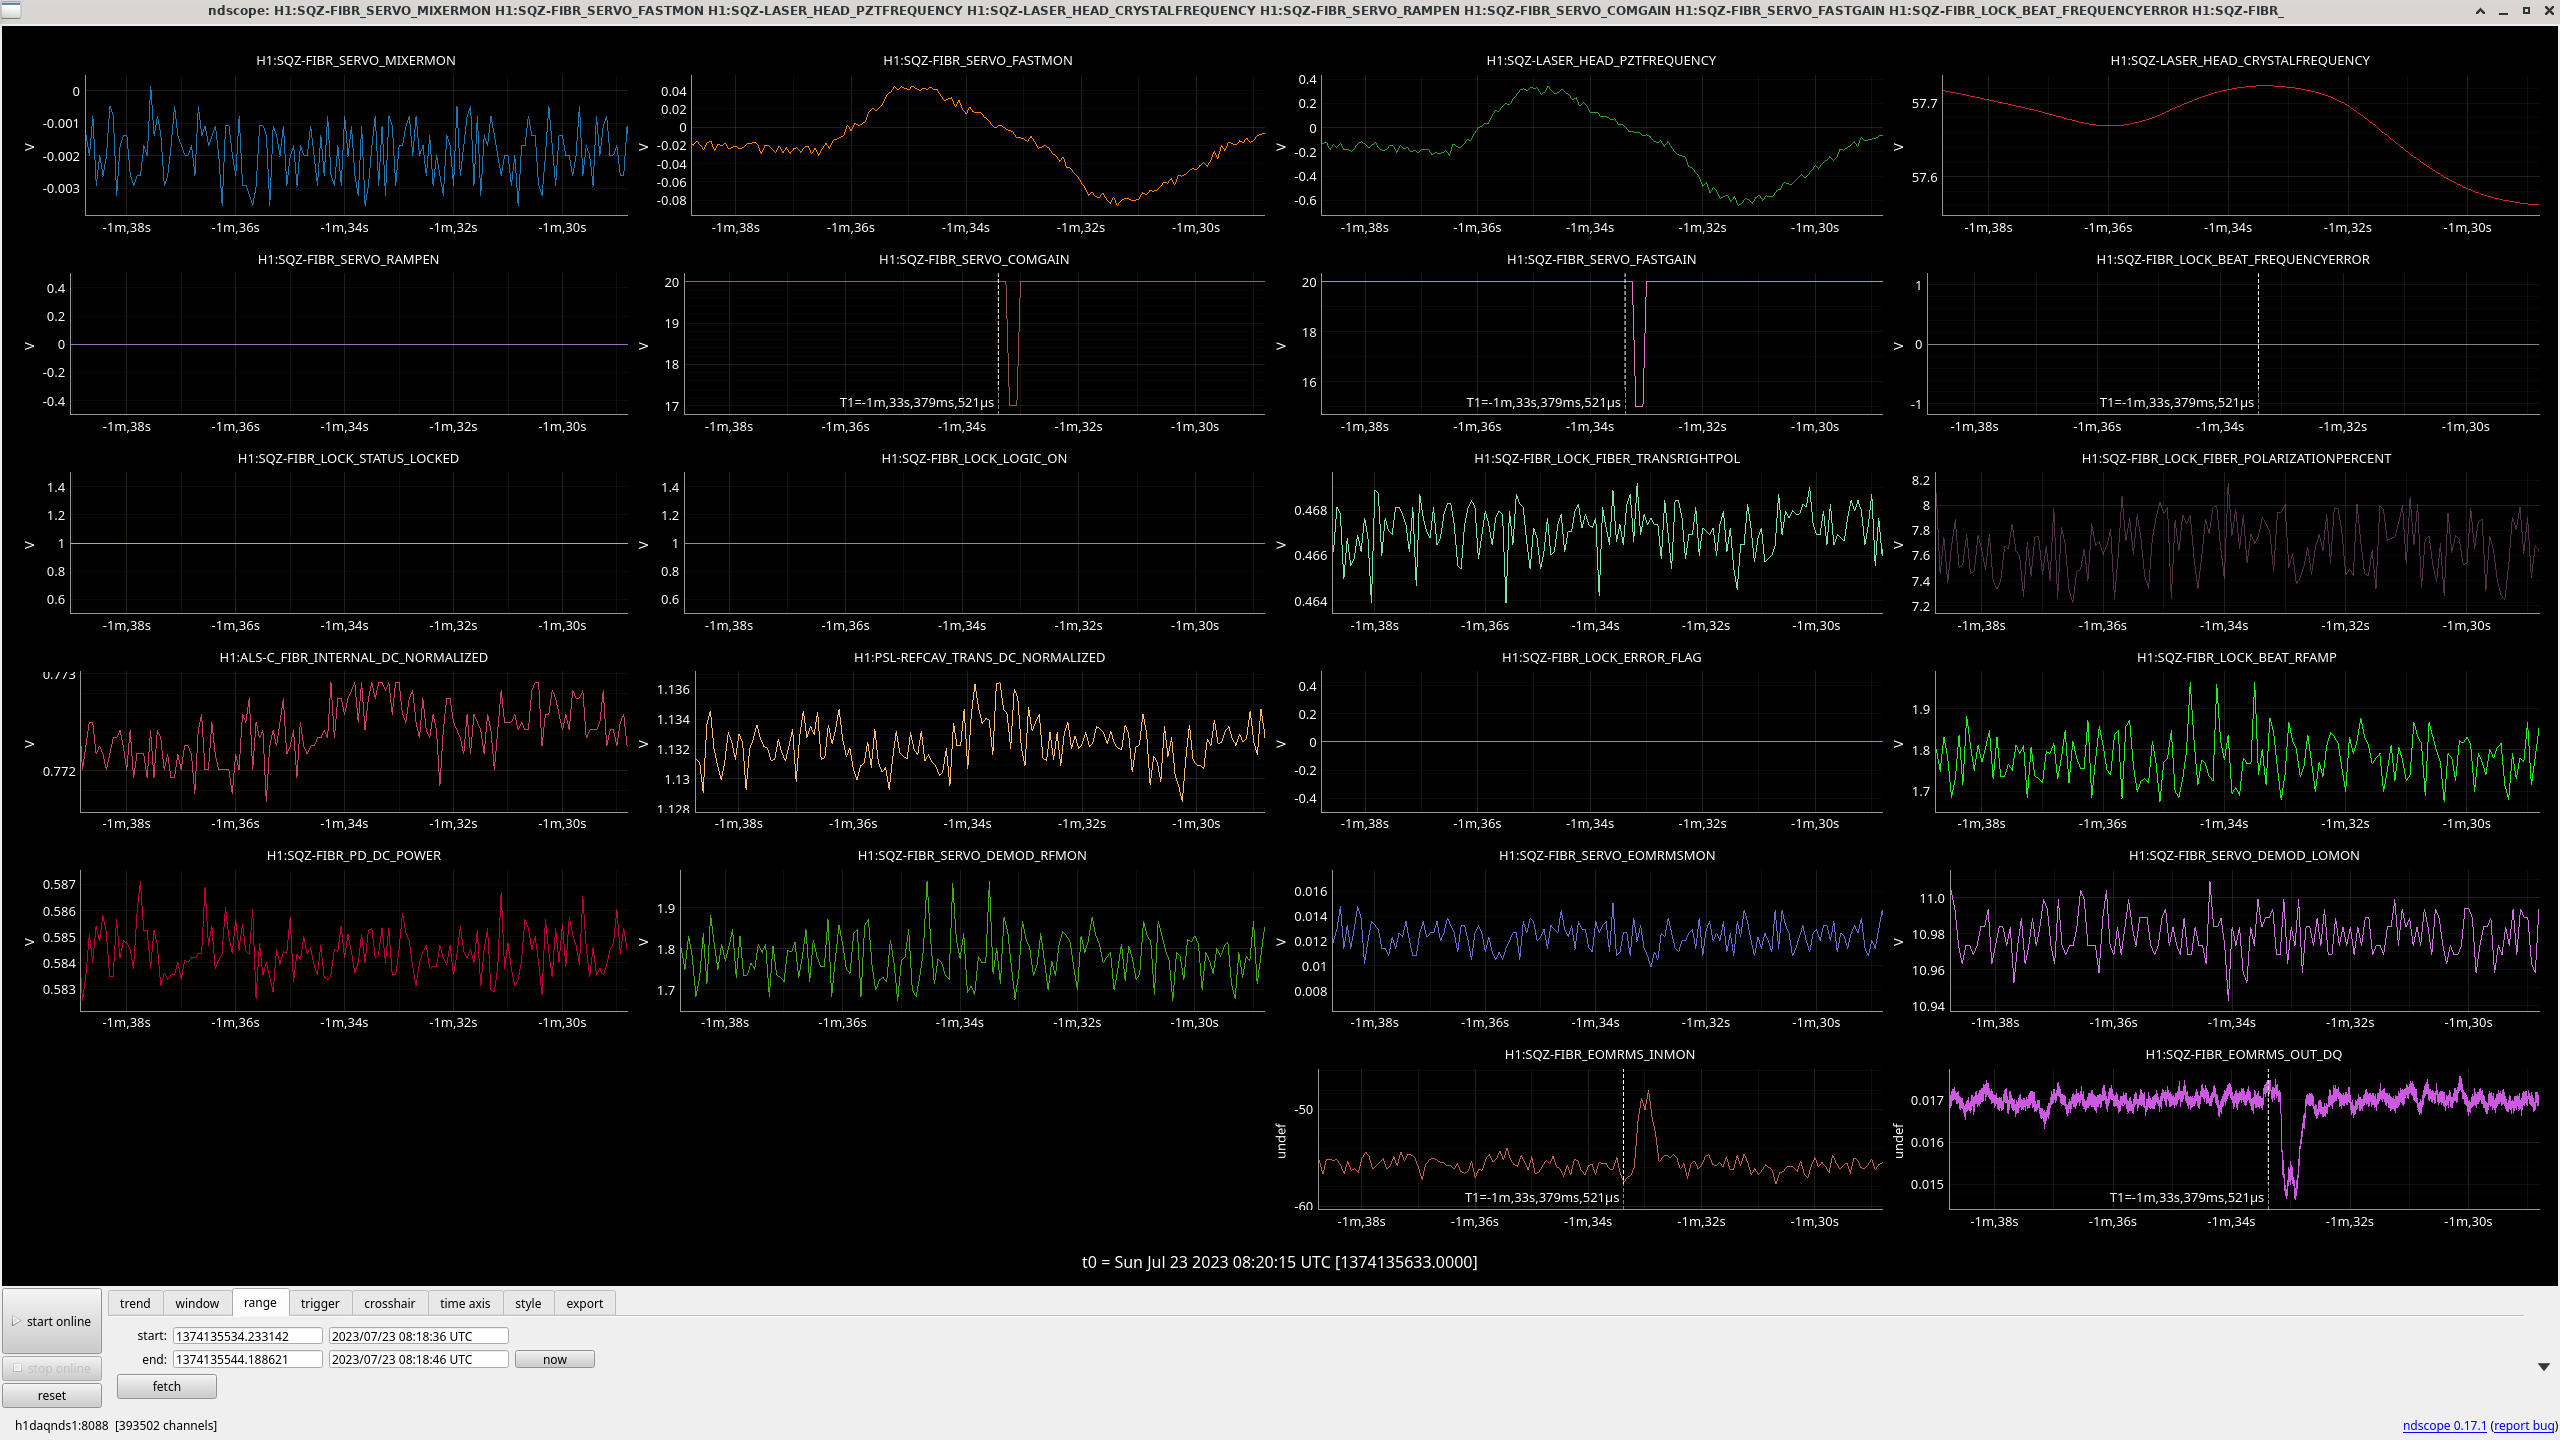
Task: Open the time axis tab
Action: click(465, 1303)
